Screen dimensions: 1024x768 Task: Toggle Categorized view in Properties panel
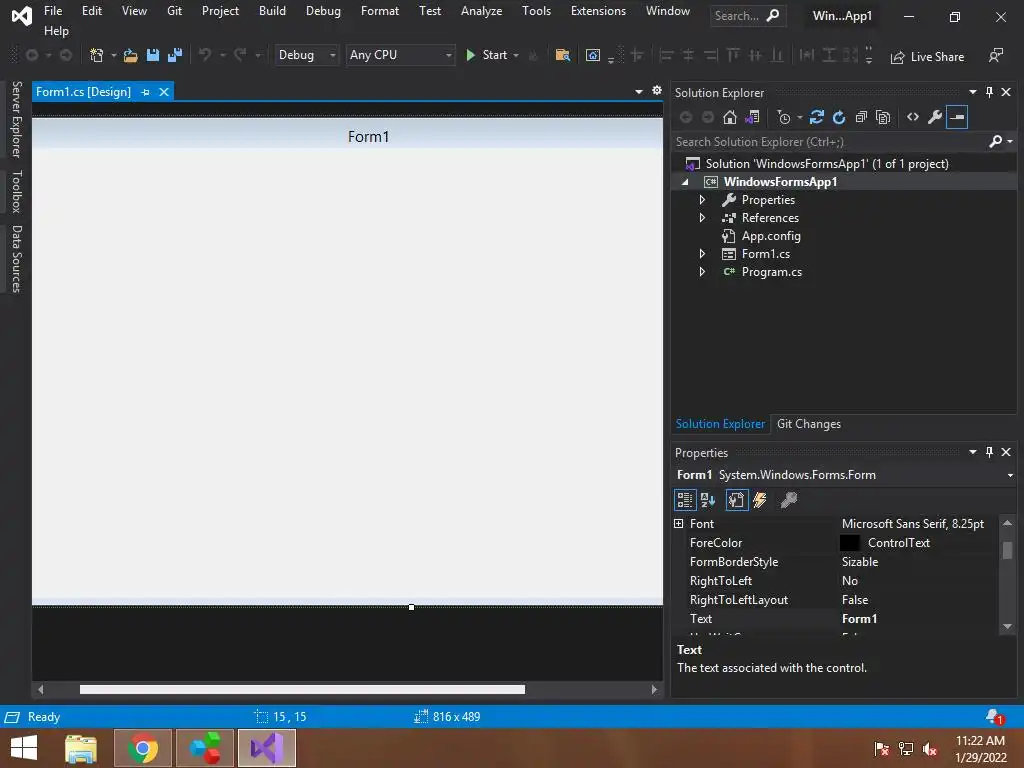click(685, 500)
